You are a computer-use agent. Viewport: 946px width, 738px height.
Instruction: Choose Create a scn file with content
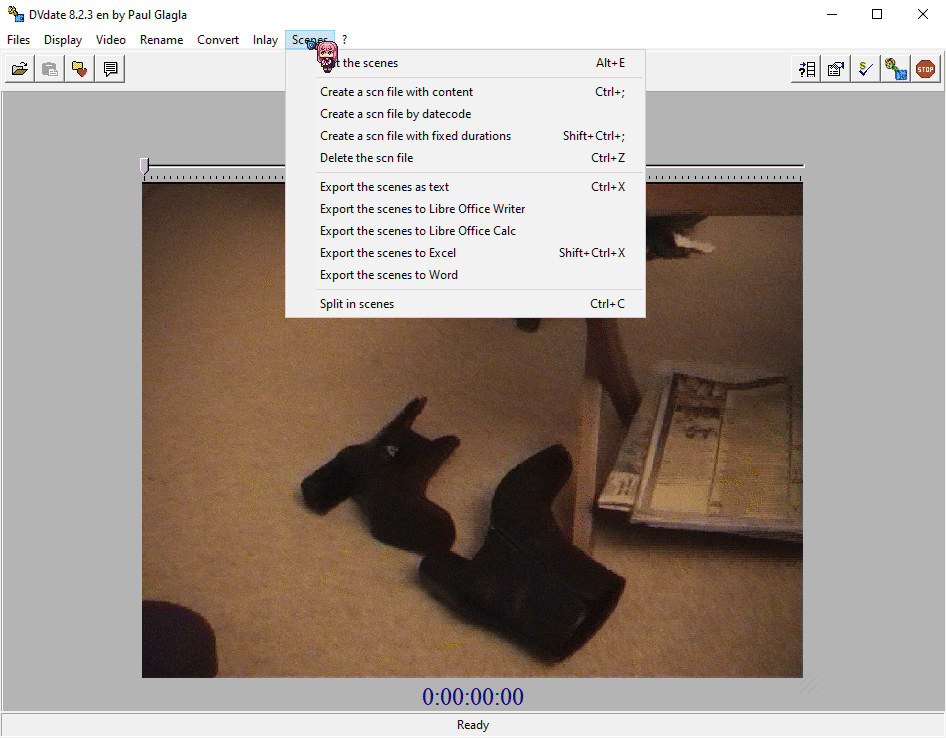coord(396,92)
